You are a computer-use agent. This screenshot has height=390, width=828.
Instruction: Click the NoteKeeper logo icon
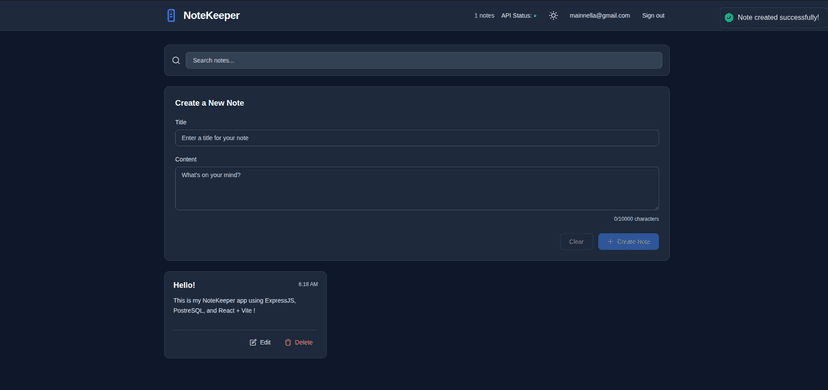click(171, 15)
